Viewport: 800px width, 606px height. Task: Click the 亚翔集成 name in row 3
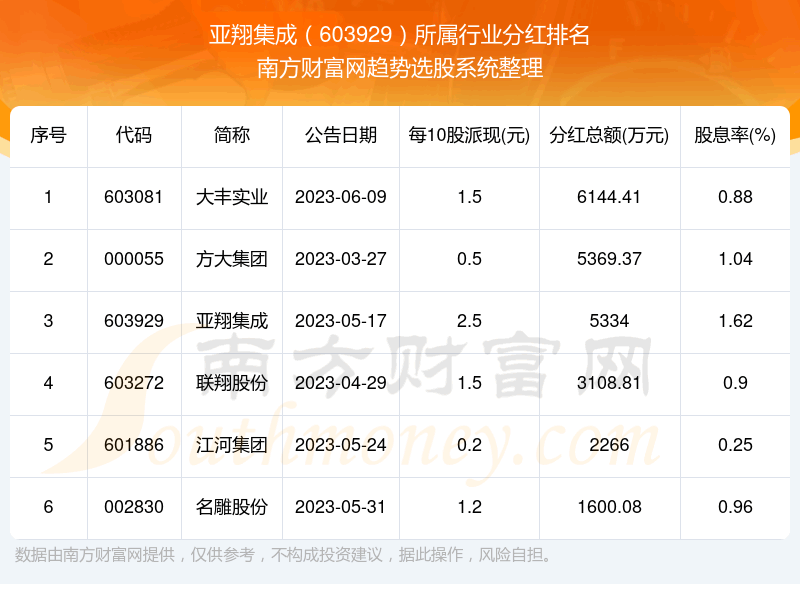coord(232,321)
